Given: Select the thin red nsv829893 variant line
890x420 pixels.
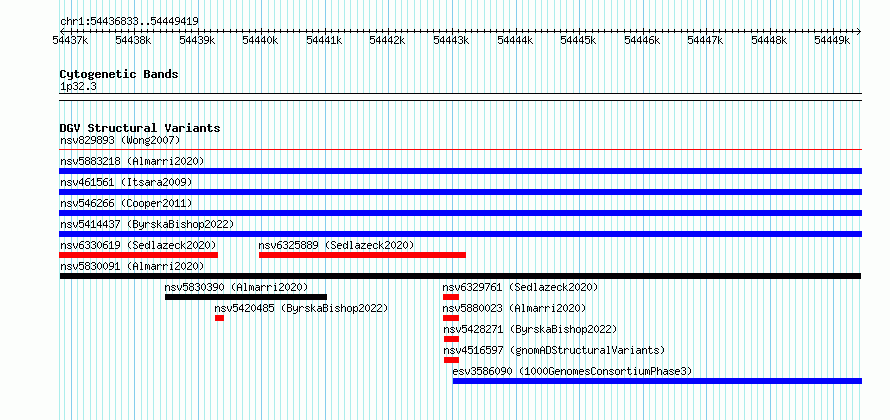Looking at the screenshot, I should point(461,150).
